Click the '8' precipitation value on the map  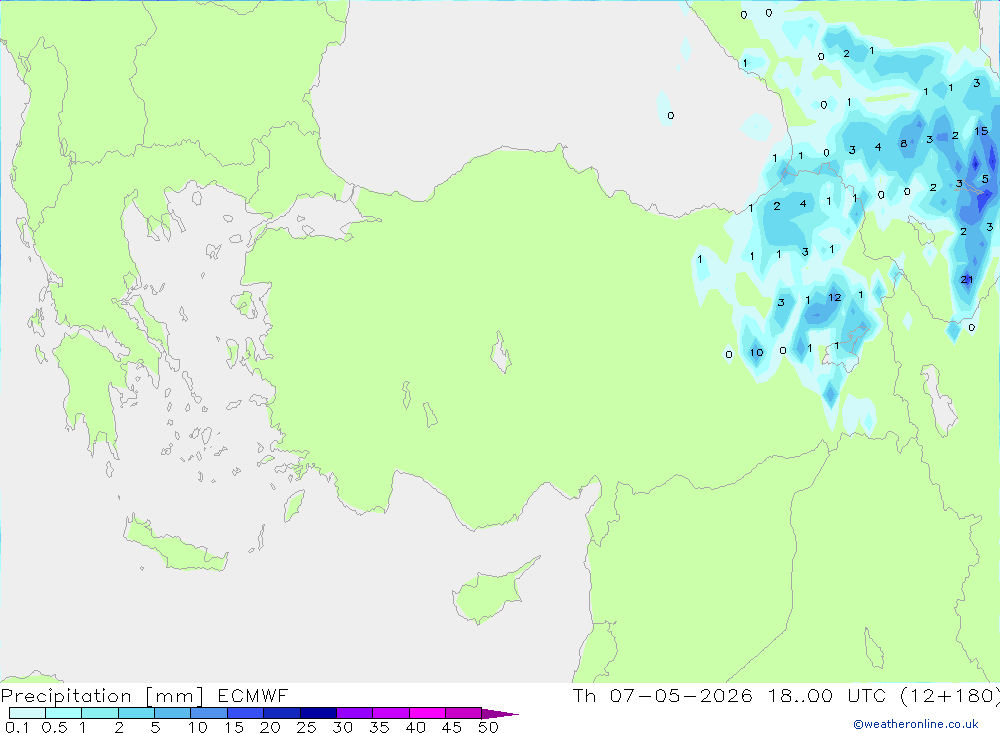pyautogui.click(x=904, y=144)
